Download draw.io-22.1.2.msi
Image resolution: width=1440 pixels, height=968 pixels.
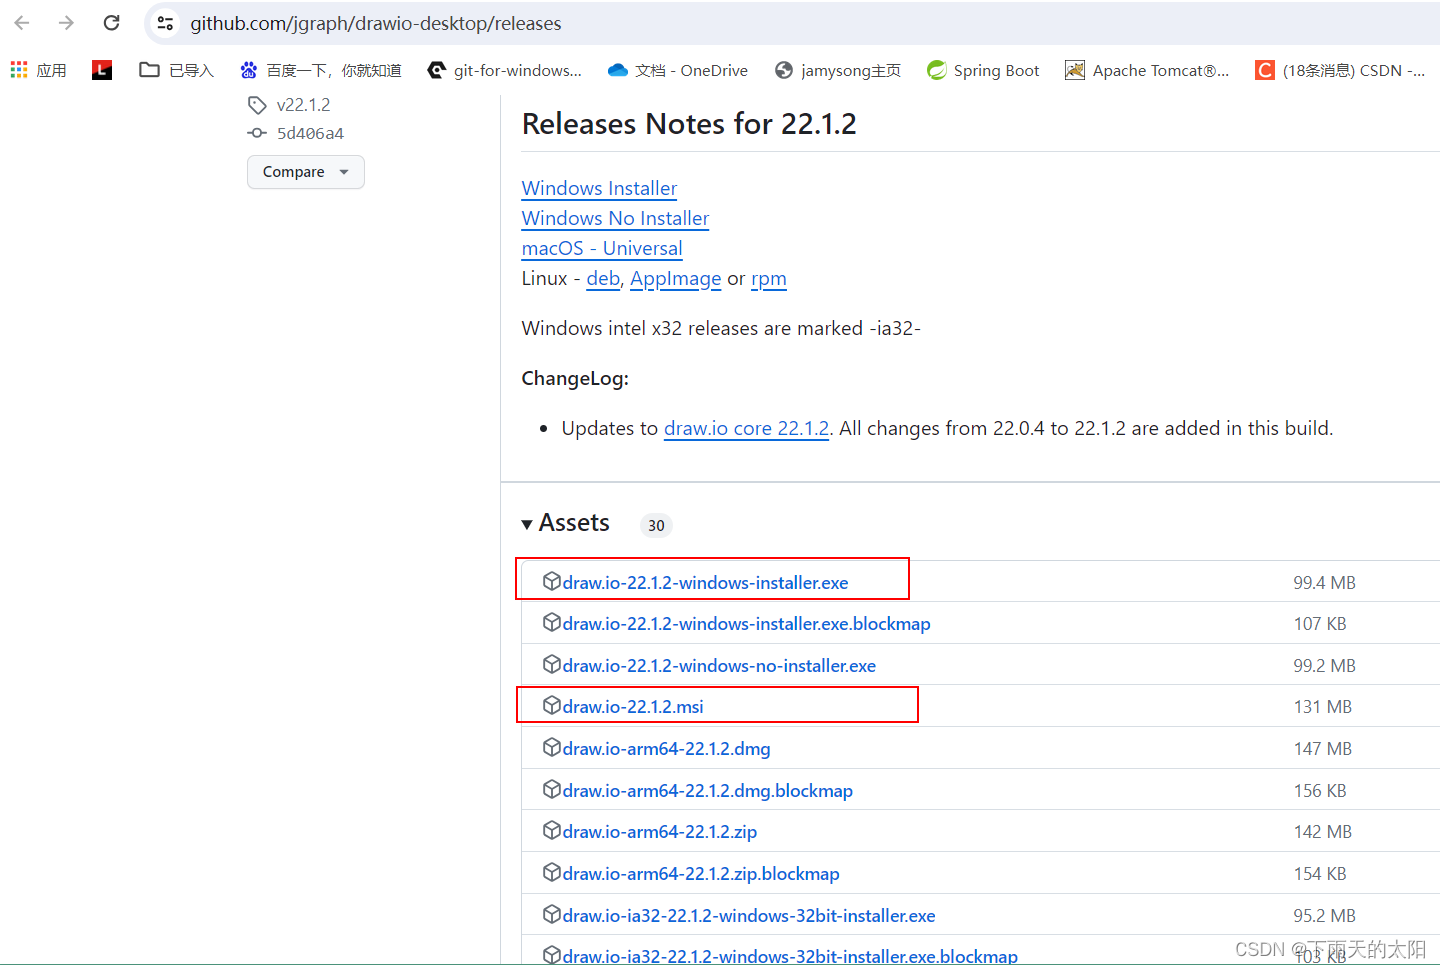pos(633,707)
